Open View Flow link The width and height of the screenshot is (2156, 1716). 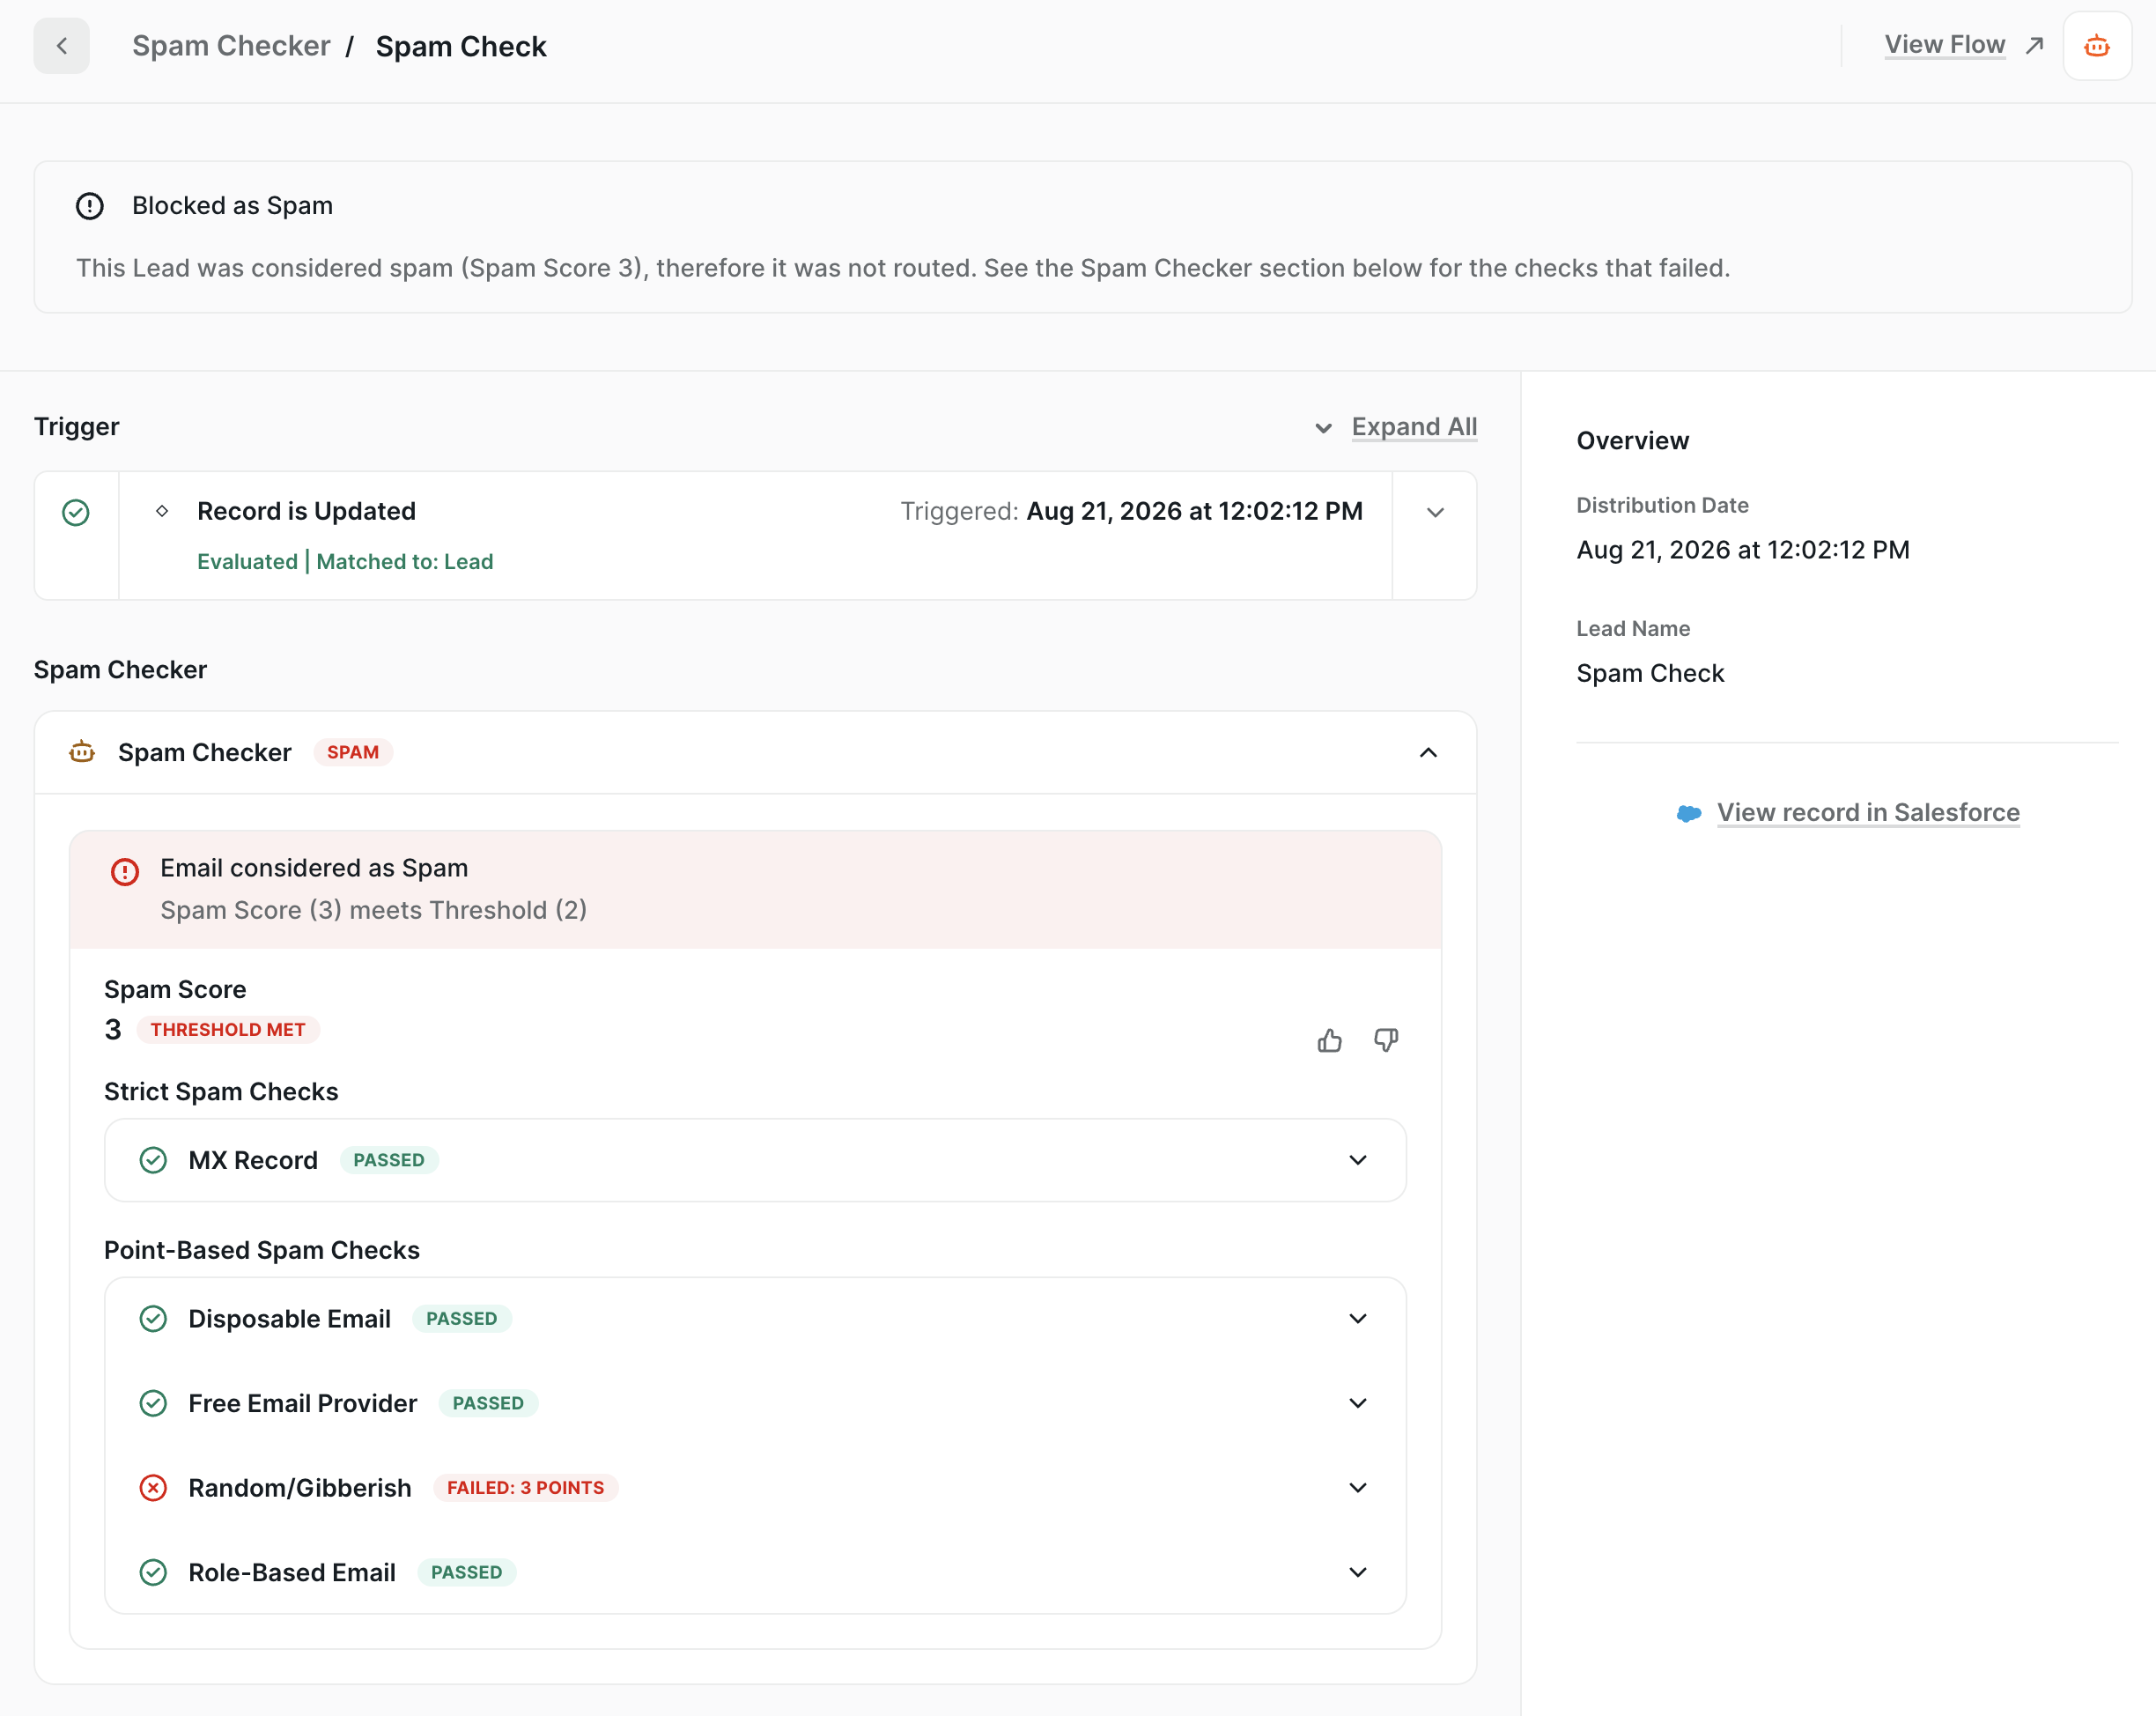pos(1944,45)
